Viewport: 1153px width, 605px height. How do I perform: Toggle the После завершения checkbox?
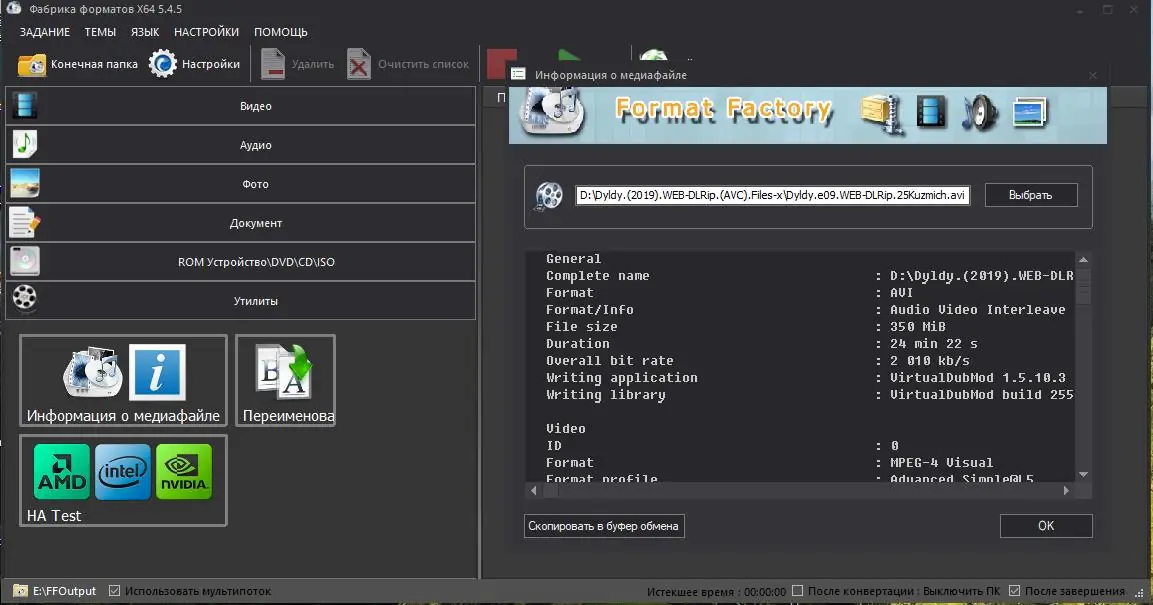(1014, 590)
